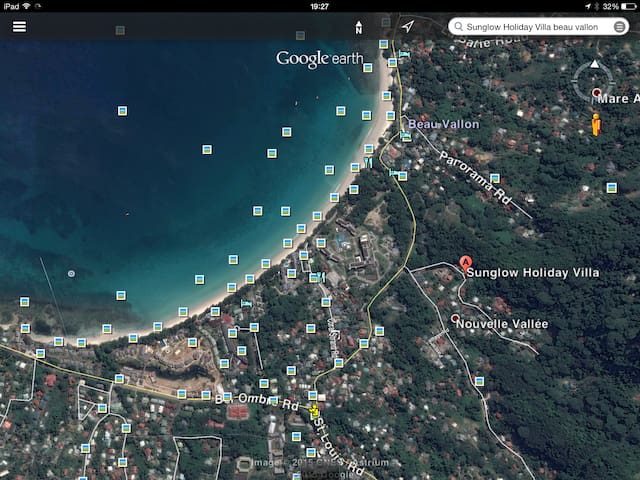Tap the my-location arrow icon
Viewport: 640px width, 480px height.
coord(407,27)
